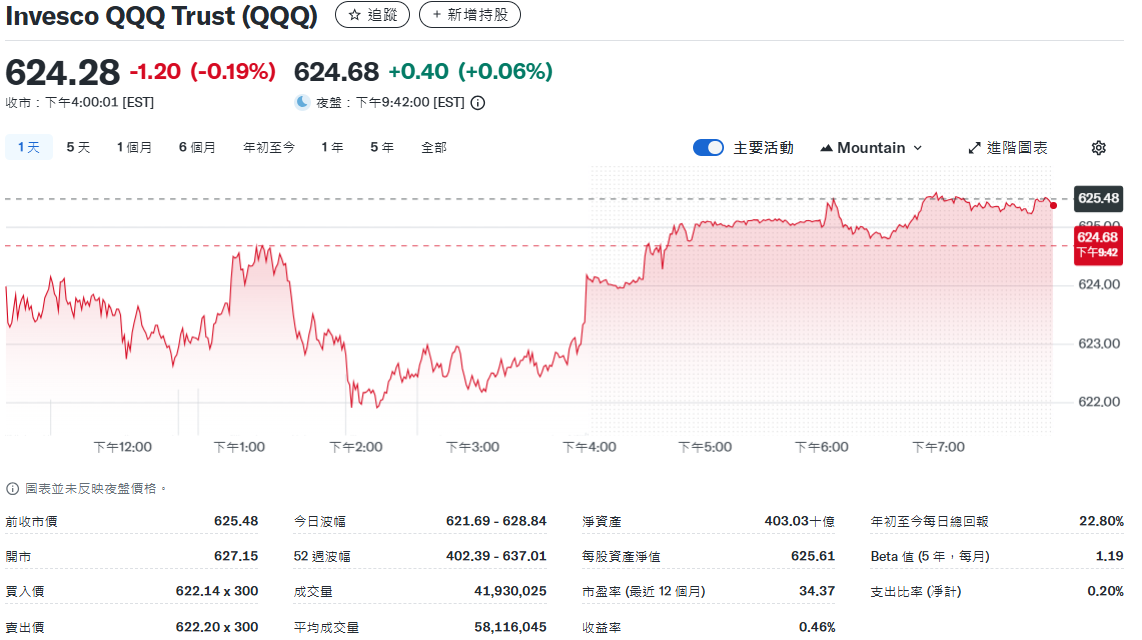The width and height of the screenshot is (1142, 640).
Task: Click the plus icon on 新增持股
Action: pos(437,14)
